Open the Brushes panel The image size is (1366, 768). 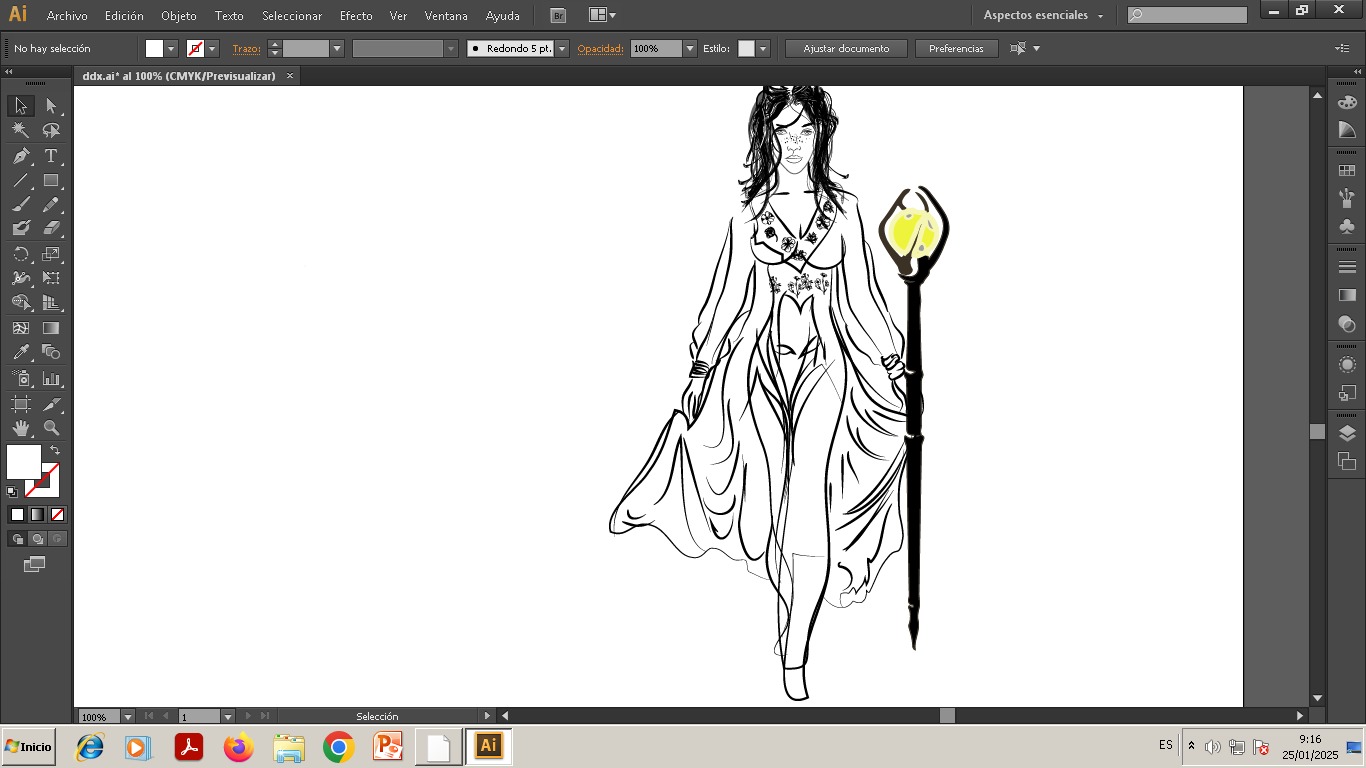1347,198
